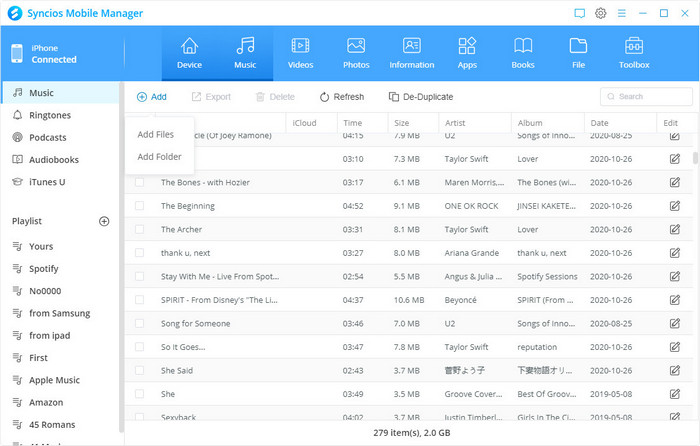Click the song list vertical scrollbar

695,158
